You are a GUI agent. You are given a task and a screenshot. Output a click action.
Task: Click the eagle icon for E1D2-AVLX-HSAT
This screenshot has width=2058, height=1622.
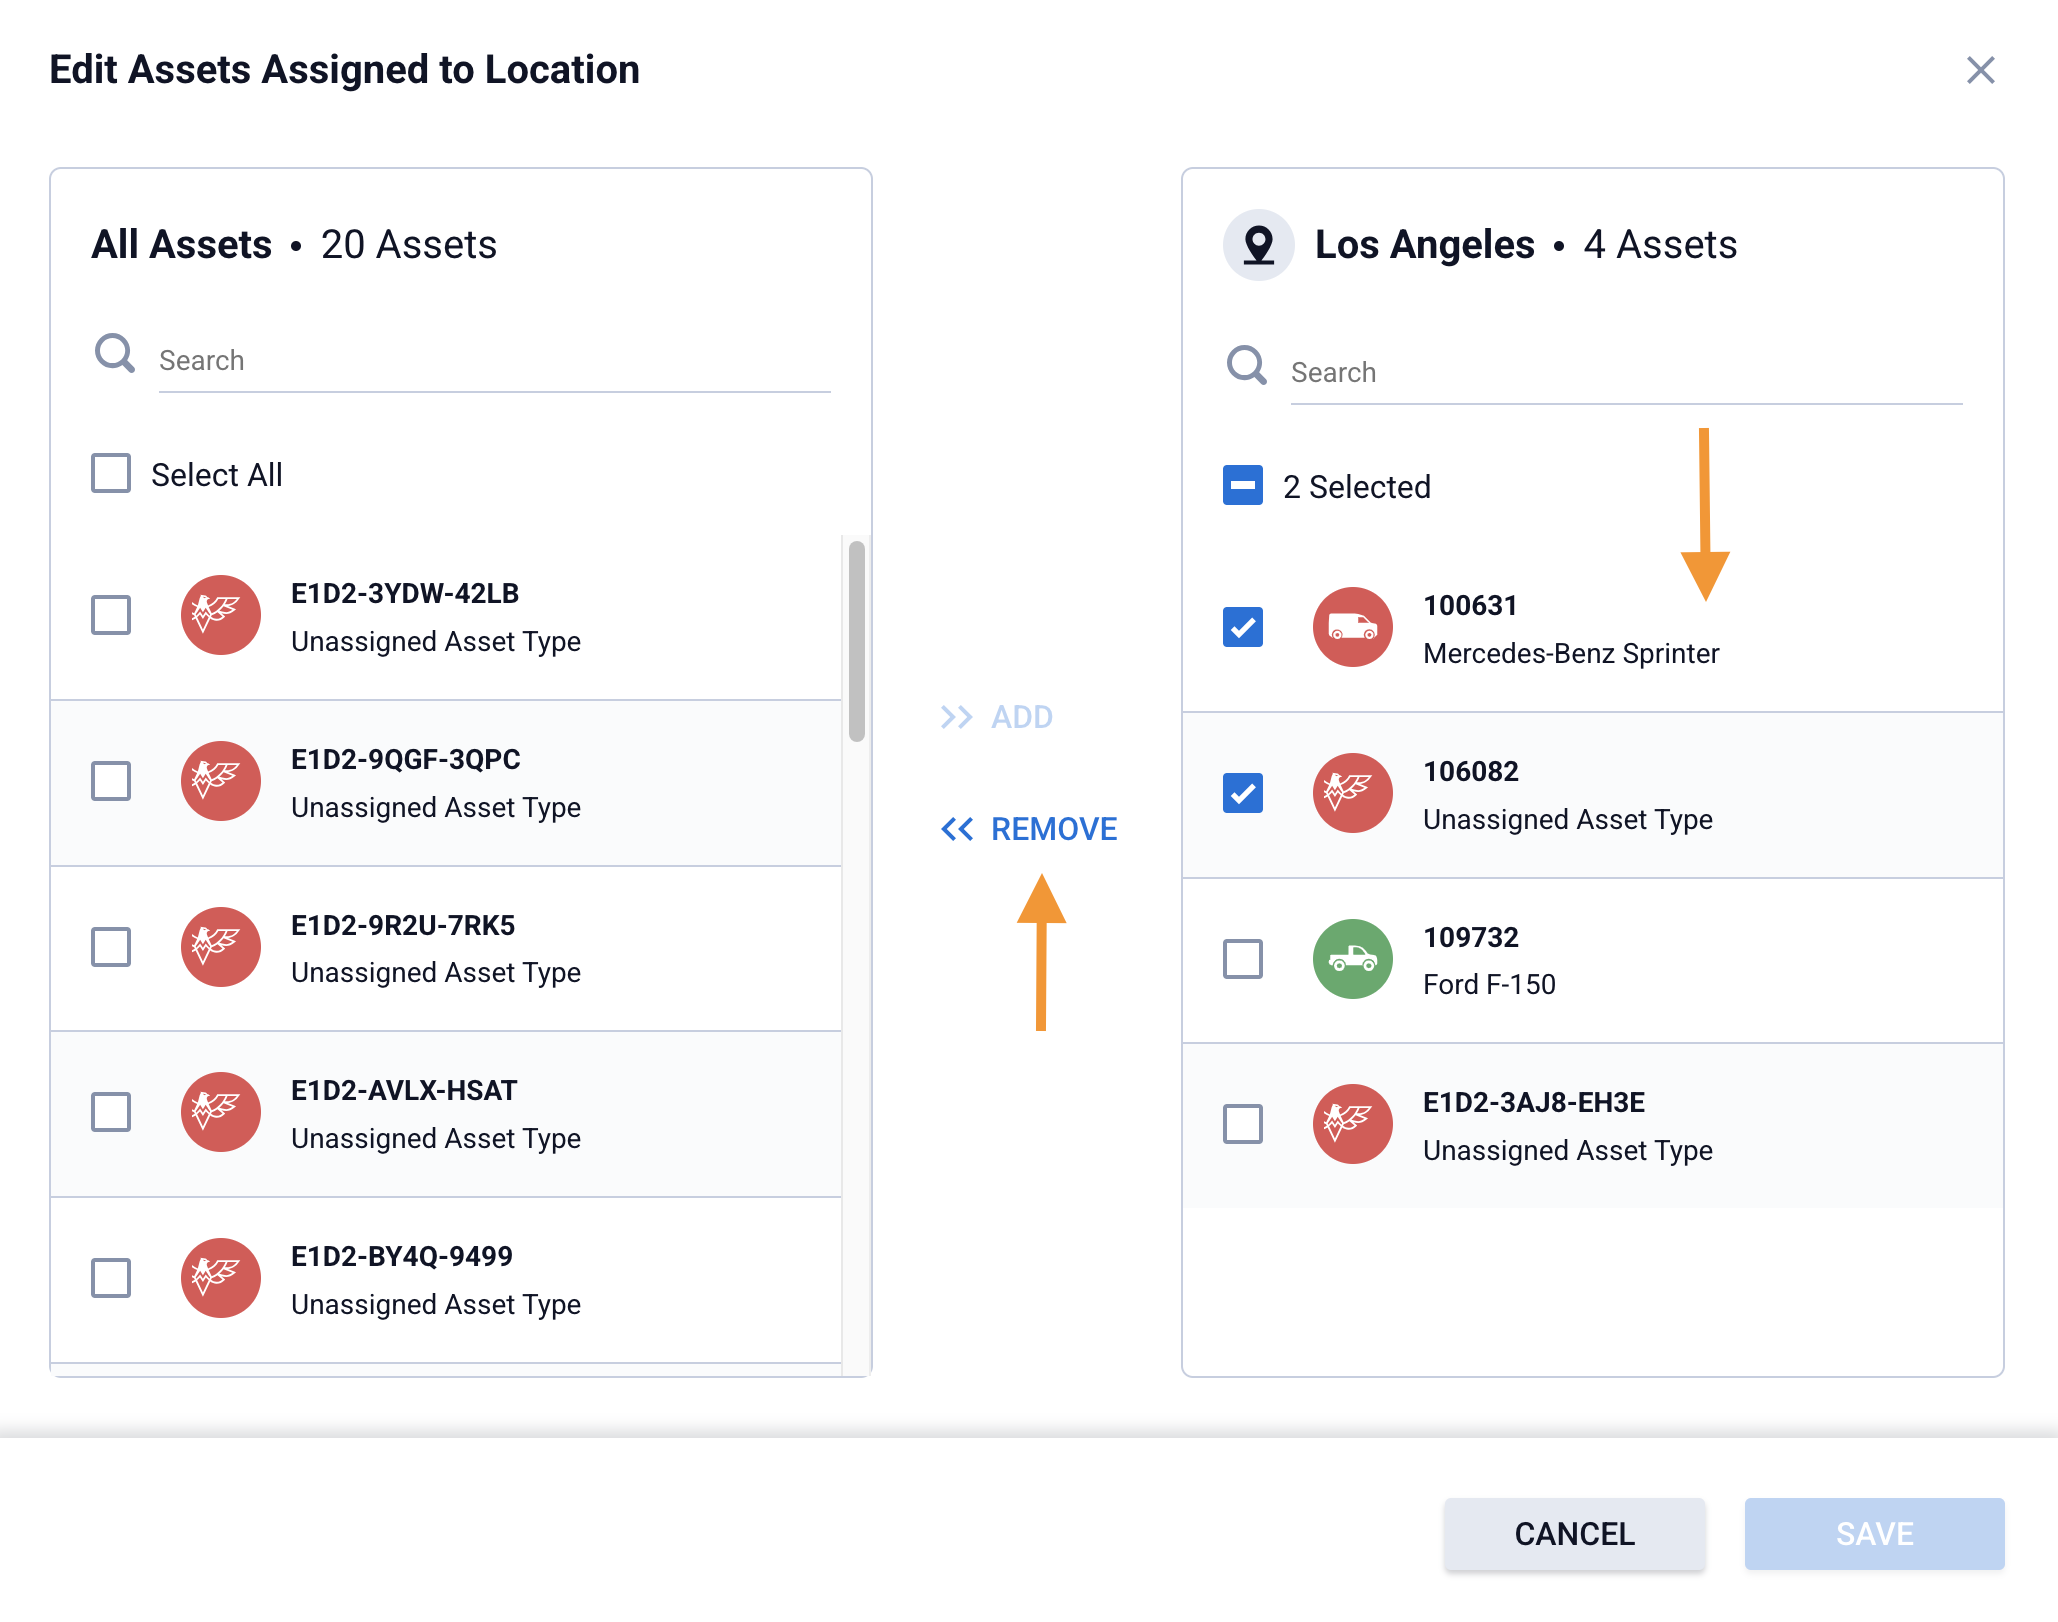220,1112
